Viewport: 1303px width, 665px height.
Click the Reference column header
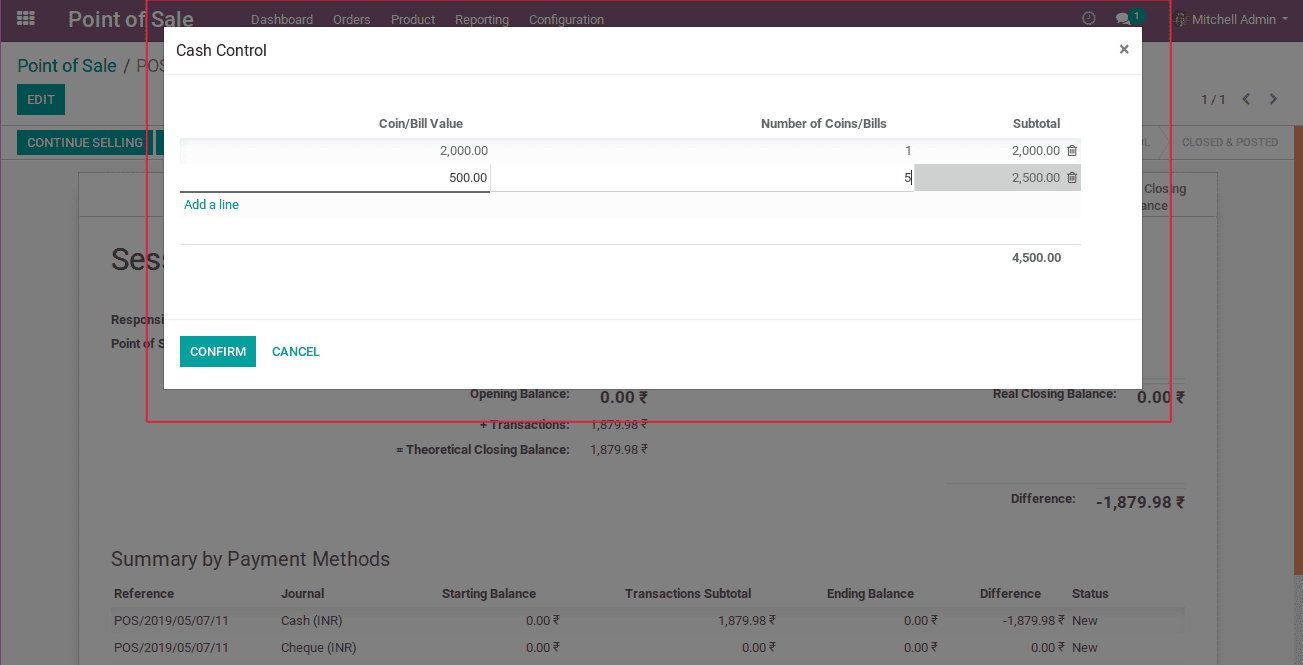point(144,593)
